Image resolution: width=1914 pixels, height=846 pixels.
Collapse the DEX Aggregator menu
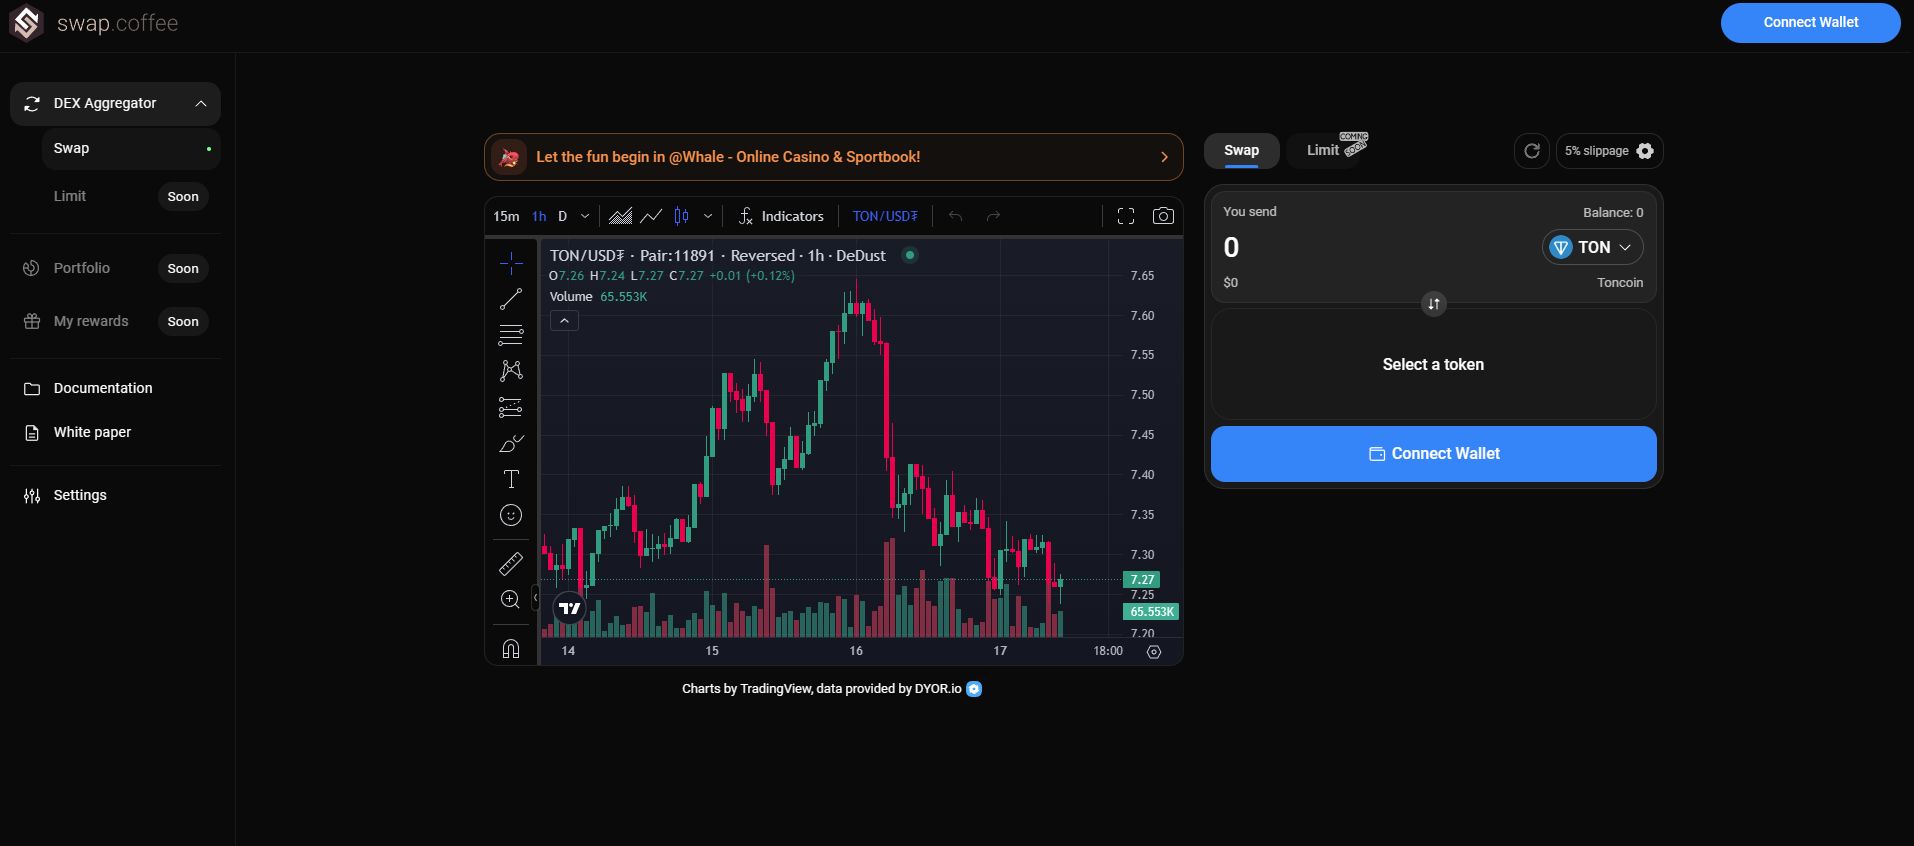[201, 104]
